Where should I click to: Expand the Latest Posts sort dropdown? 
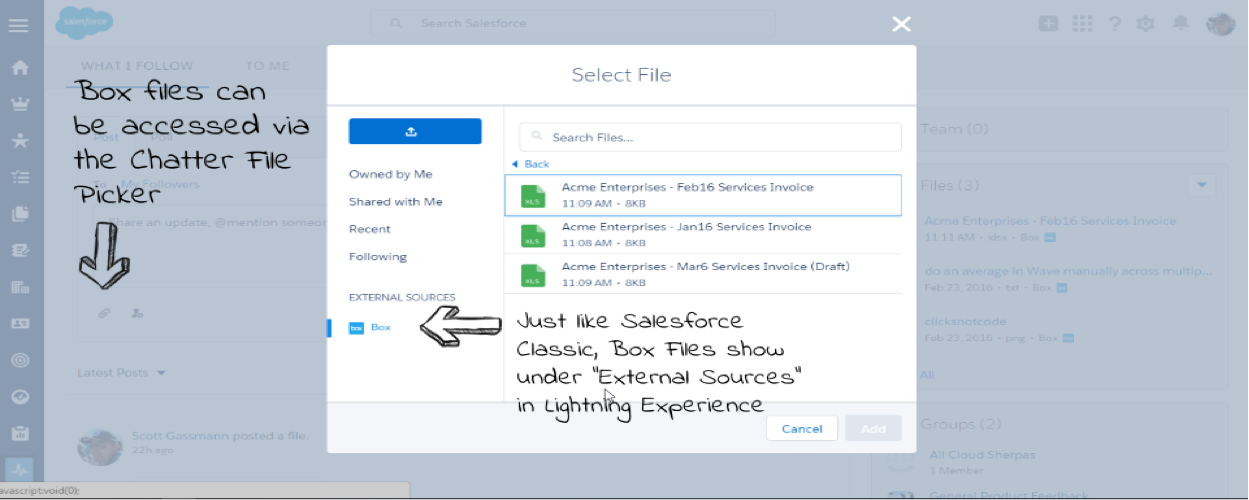[x=160, y=373]
